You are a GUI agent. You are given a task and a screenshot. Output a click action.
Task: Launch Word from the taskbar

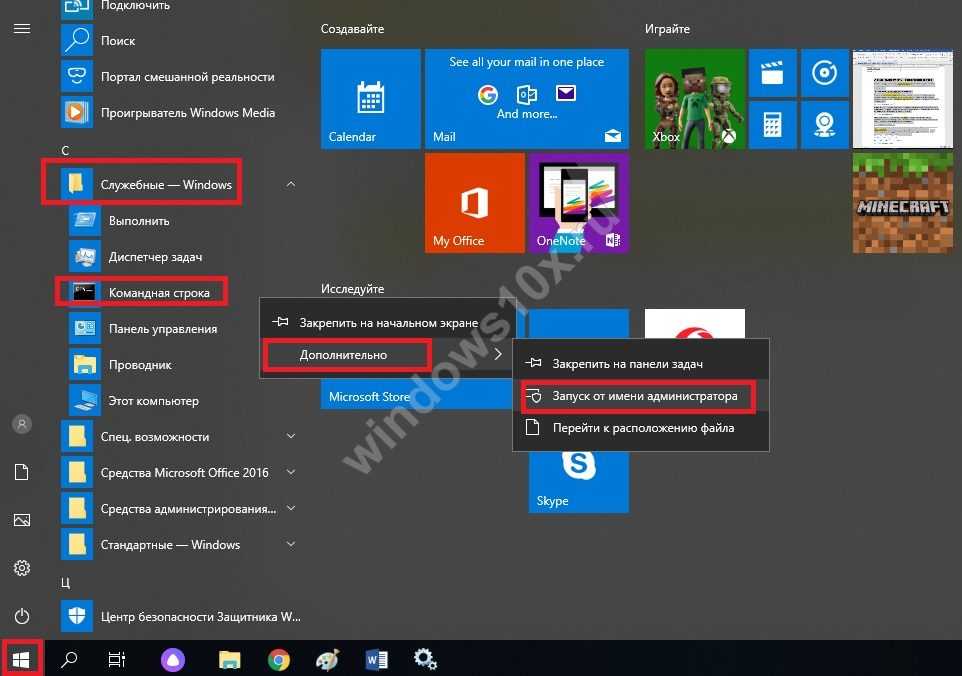(x=377, y=659)
